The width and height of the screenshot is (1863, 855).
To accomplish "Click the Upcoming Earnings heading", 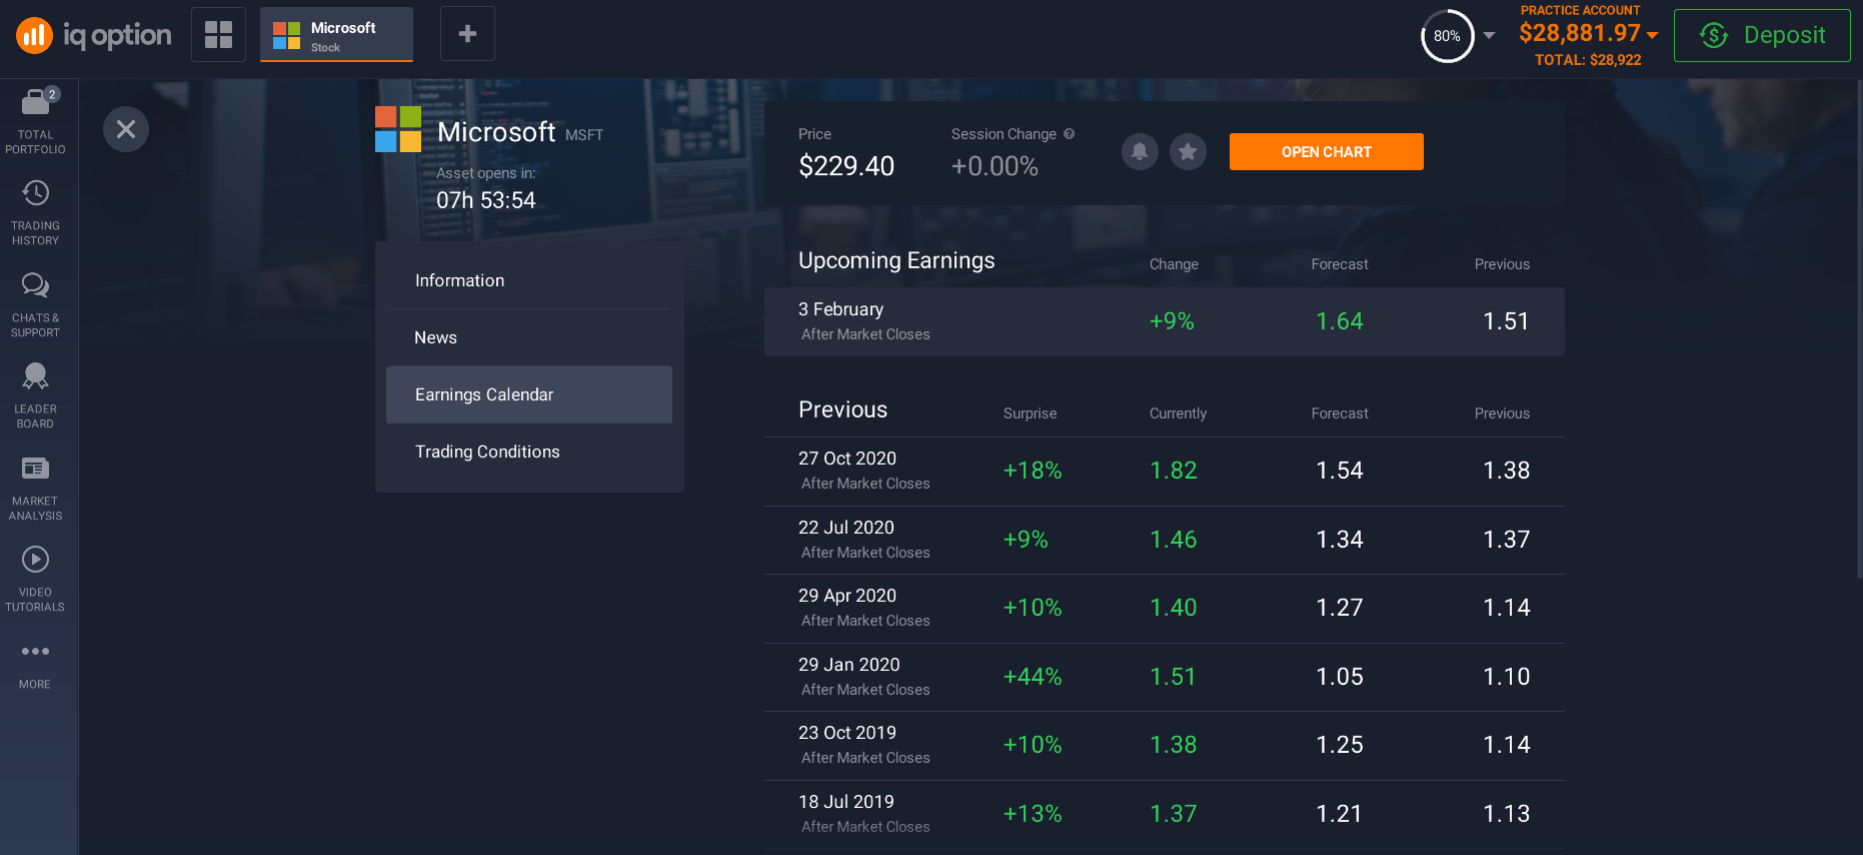I will [x=896, y=261].
